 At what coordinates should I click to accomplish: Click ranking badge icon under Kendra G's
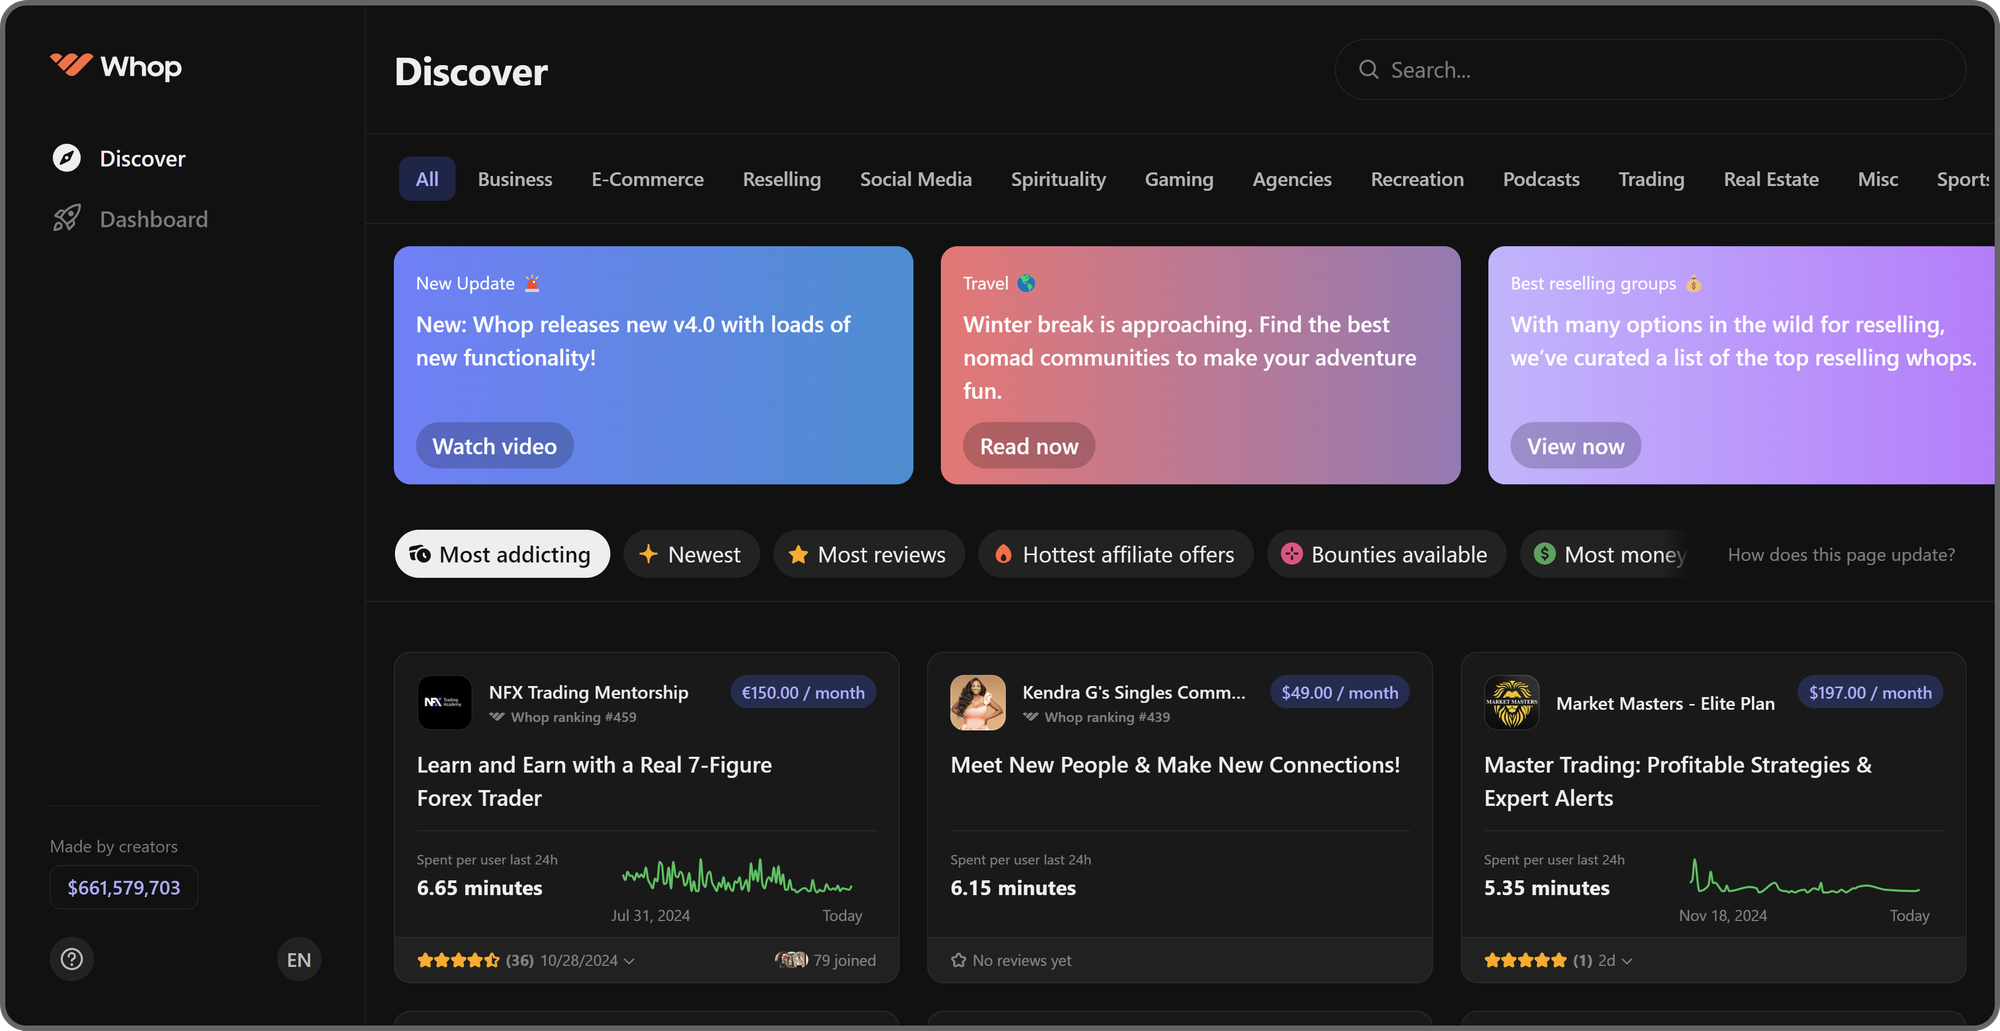coord(1031,717)
